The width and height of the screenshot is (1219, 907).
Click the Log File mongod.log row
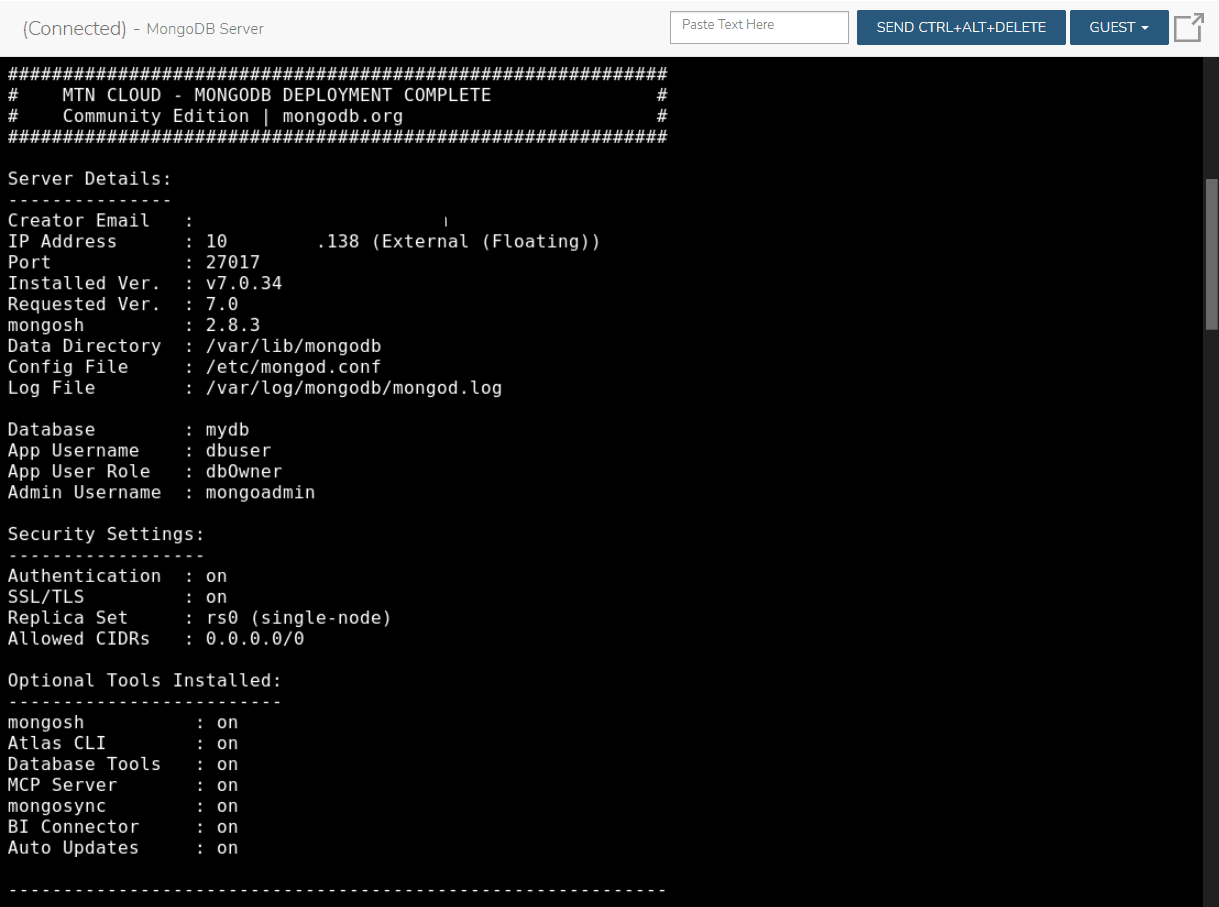(x=255, y=389)
